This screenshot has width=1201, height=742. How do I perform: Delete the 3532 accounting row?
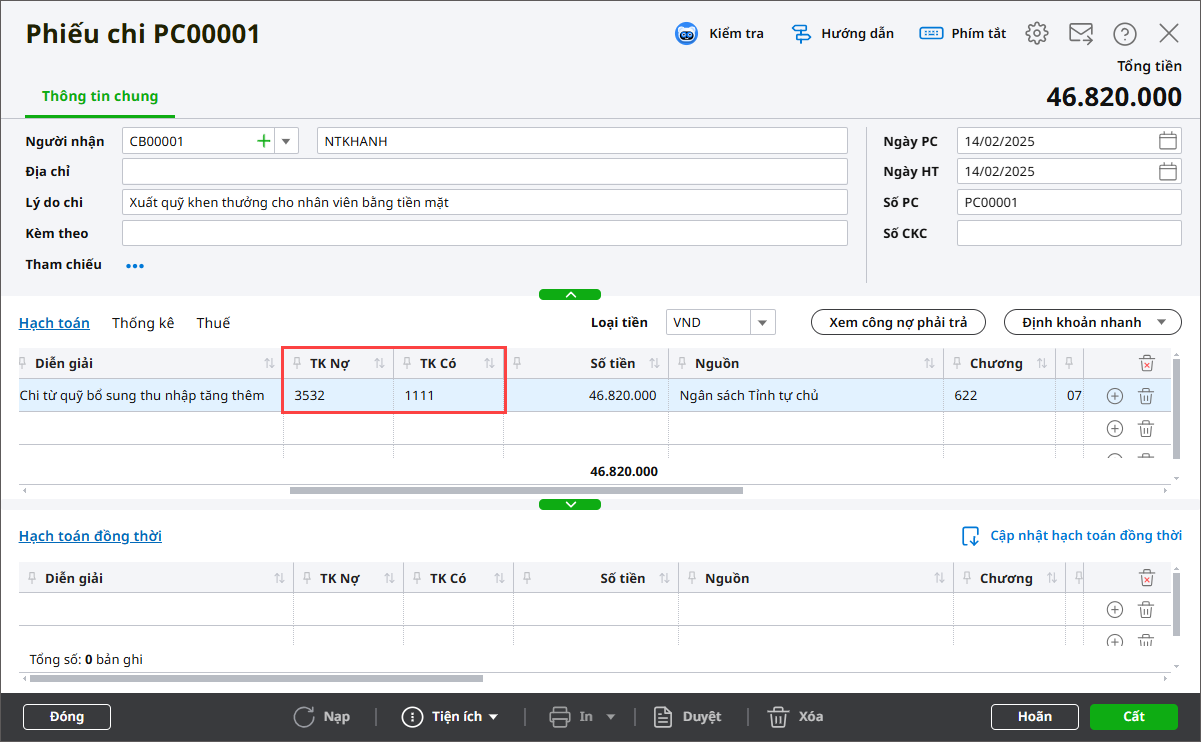(x=1146, y=396)
